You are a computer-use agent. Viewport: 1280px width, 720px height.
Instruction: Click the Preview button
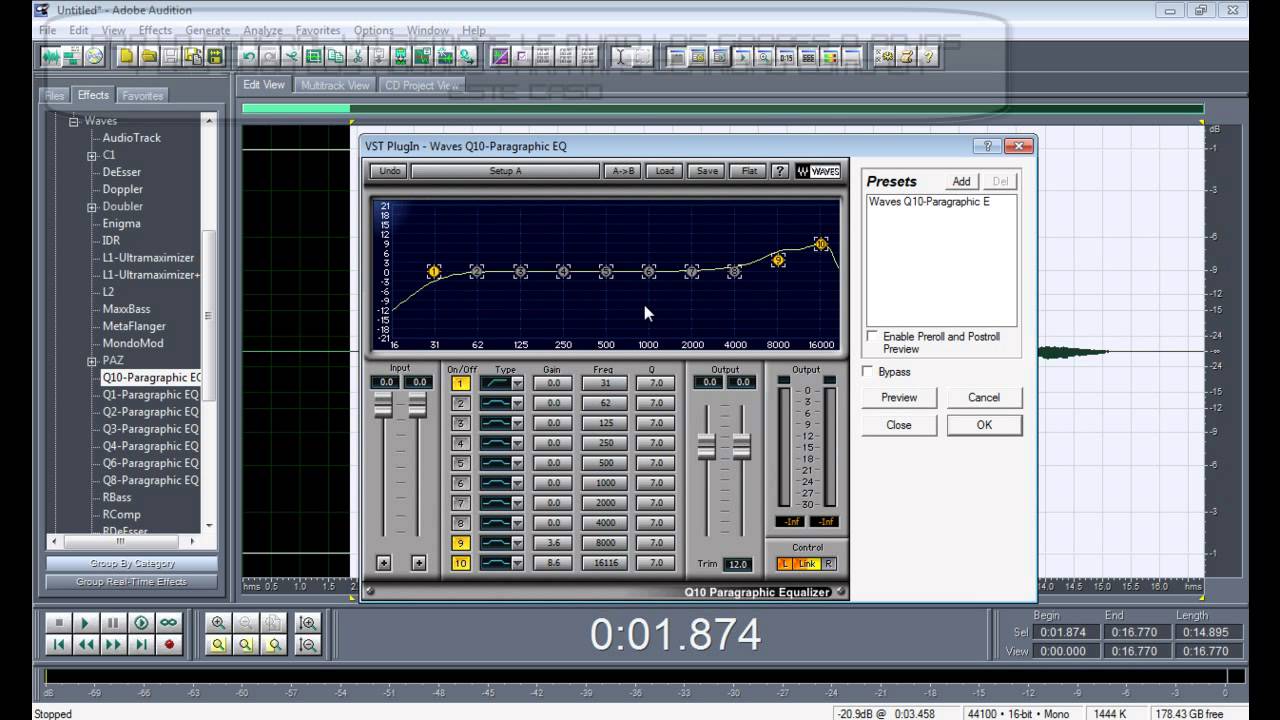point(899,397)
